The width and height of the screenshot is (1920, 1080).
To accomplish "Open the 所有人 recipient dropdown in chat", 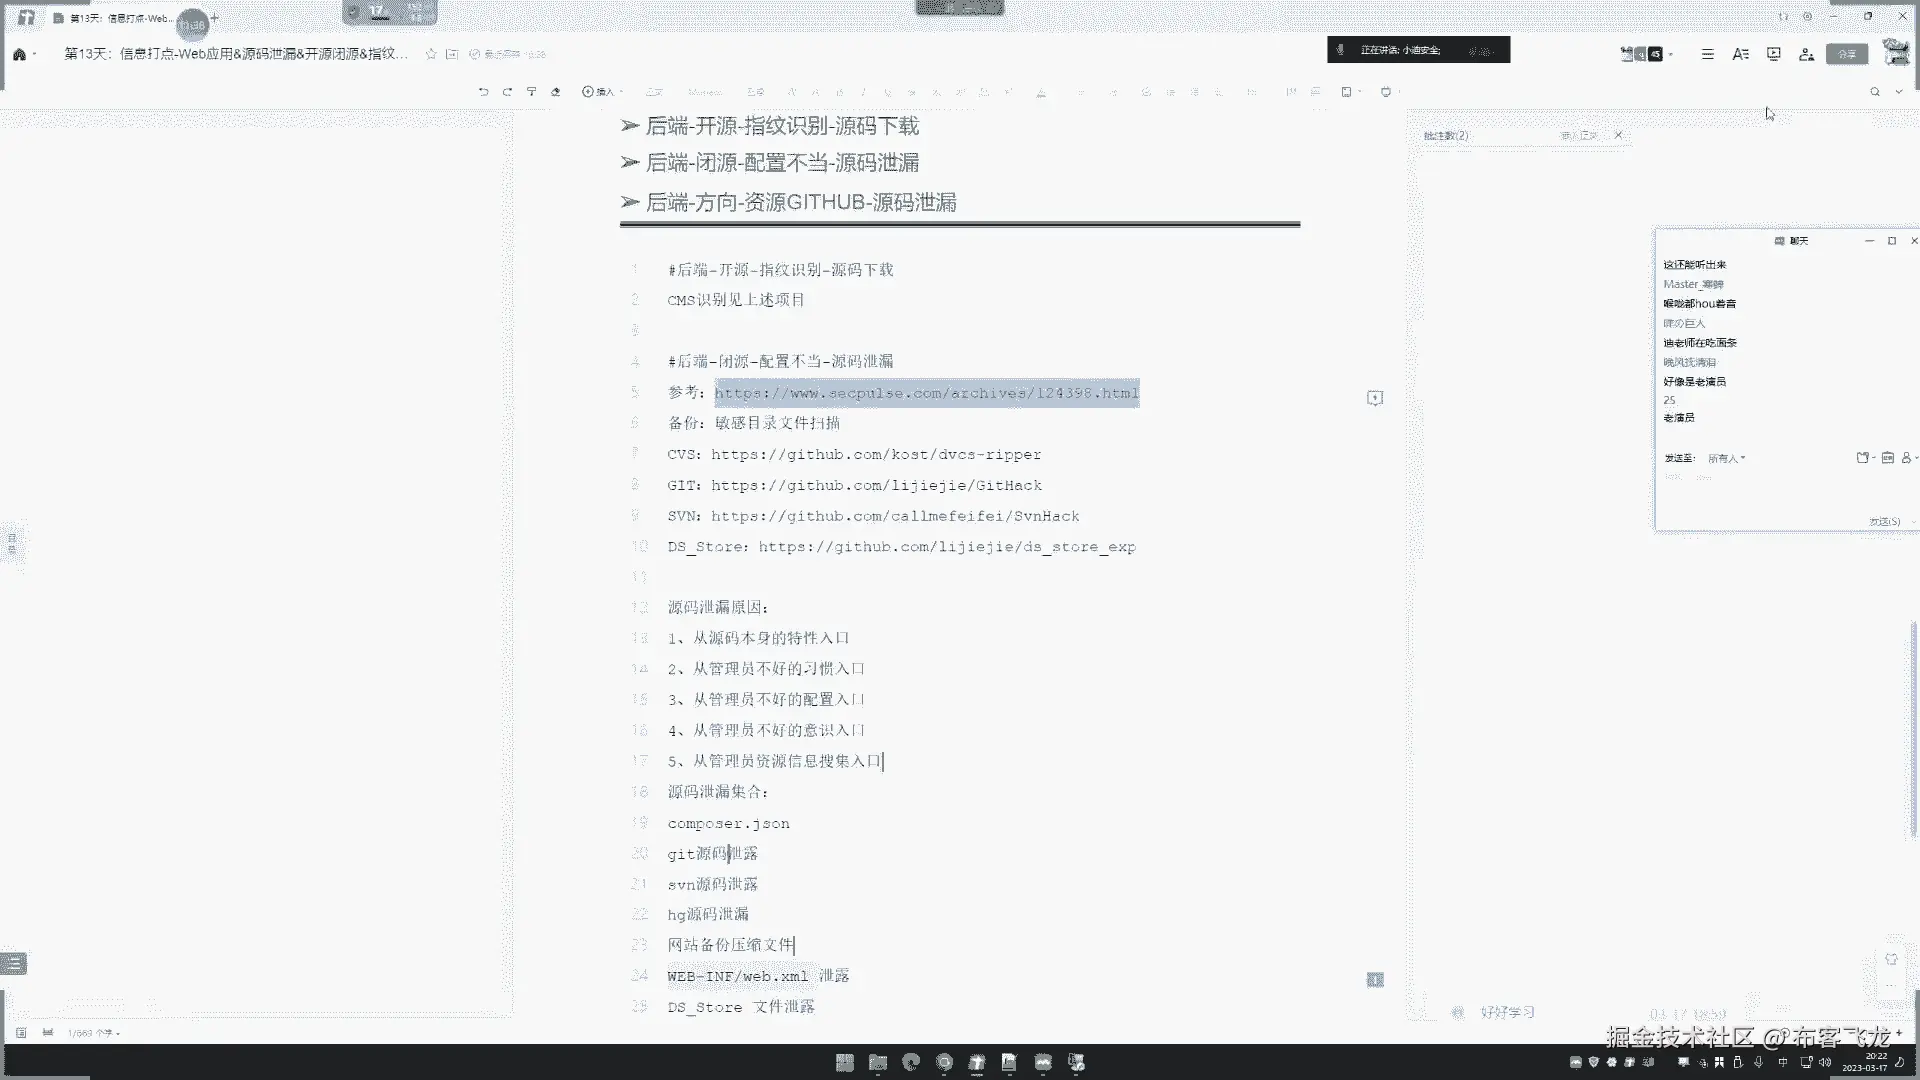I will (1726, 458).
